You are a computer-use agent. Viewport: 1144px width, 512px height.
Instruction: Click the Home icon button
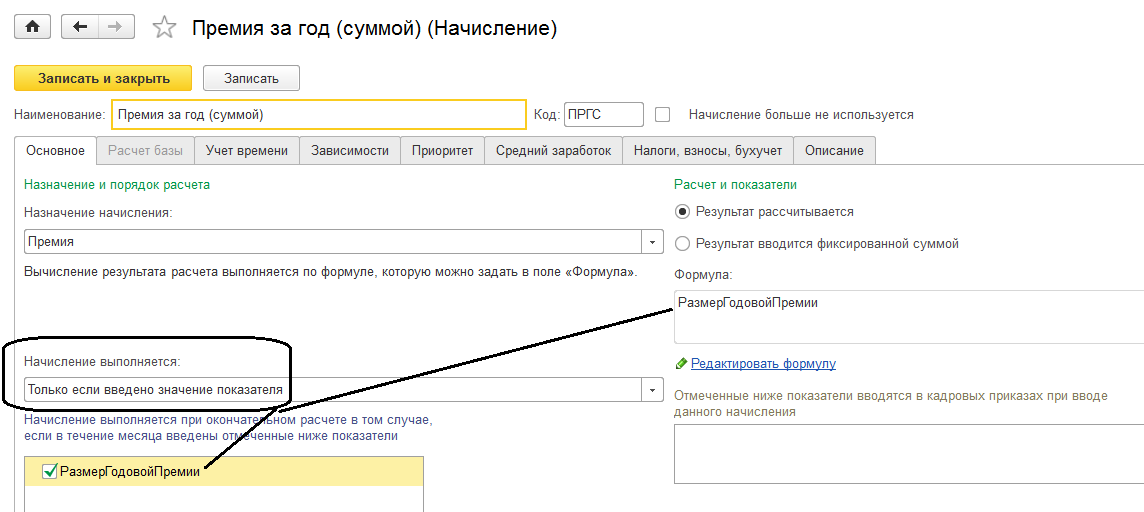[x=31, y=27]
